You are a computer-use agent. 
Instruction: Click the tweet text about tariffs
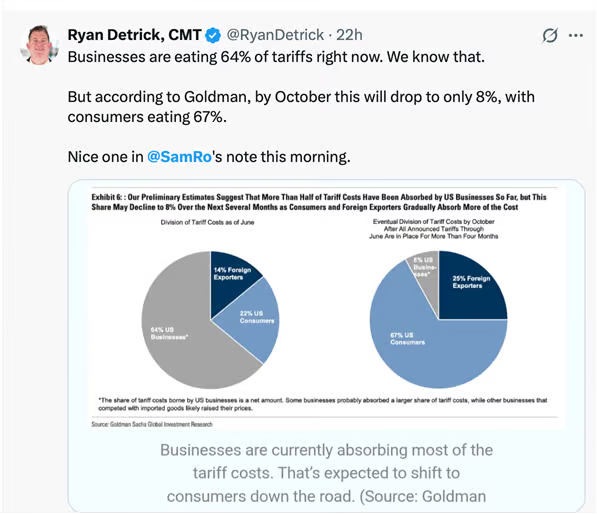point(301,107)
